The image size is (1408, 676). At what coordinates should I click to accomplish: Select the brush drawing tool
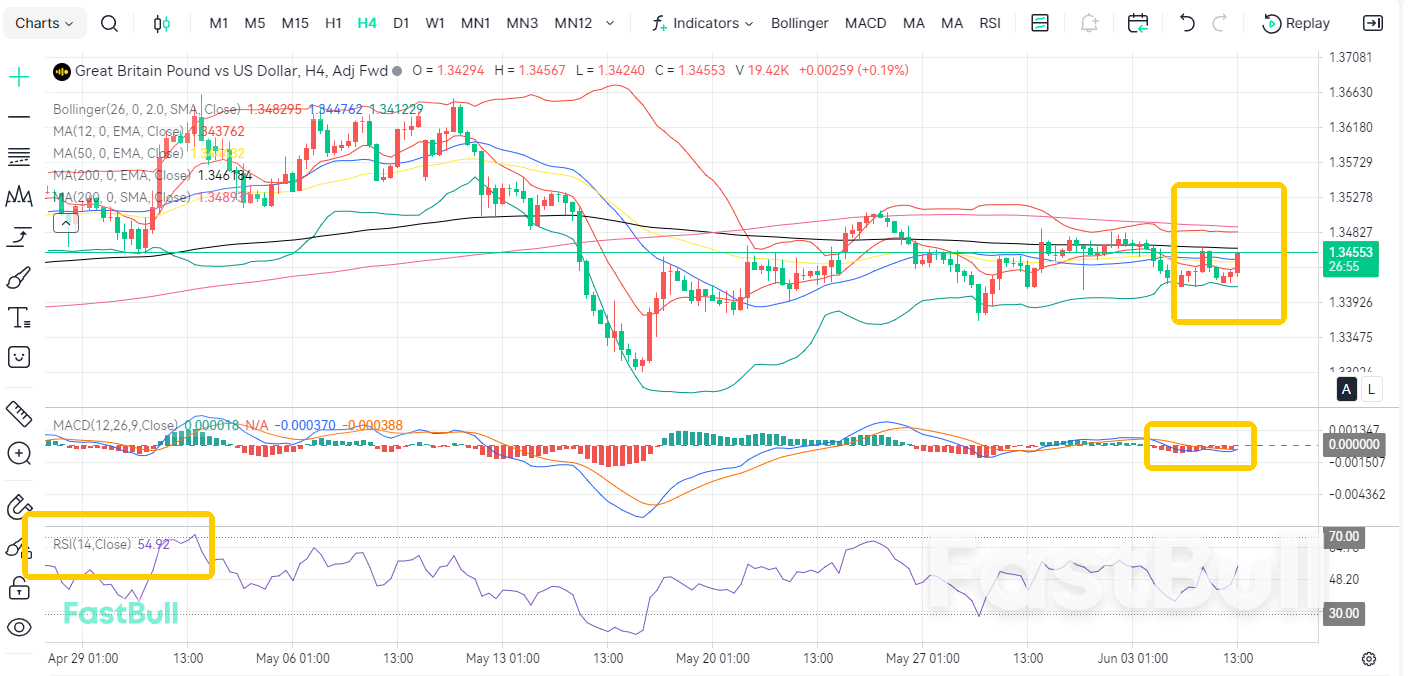pyautogui.click(x=19, y=277)
